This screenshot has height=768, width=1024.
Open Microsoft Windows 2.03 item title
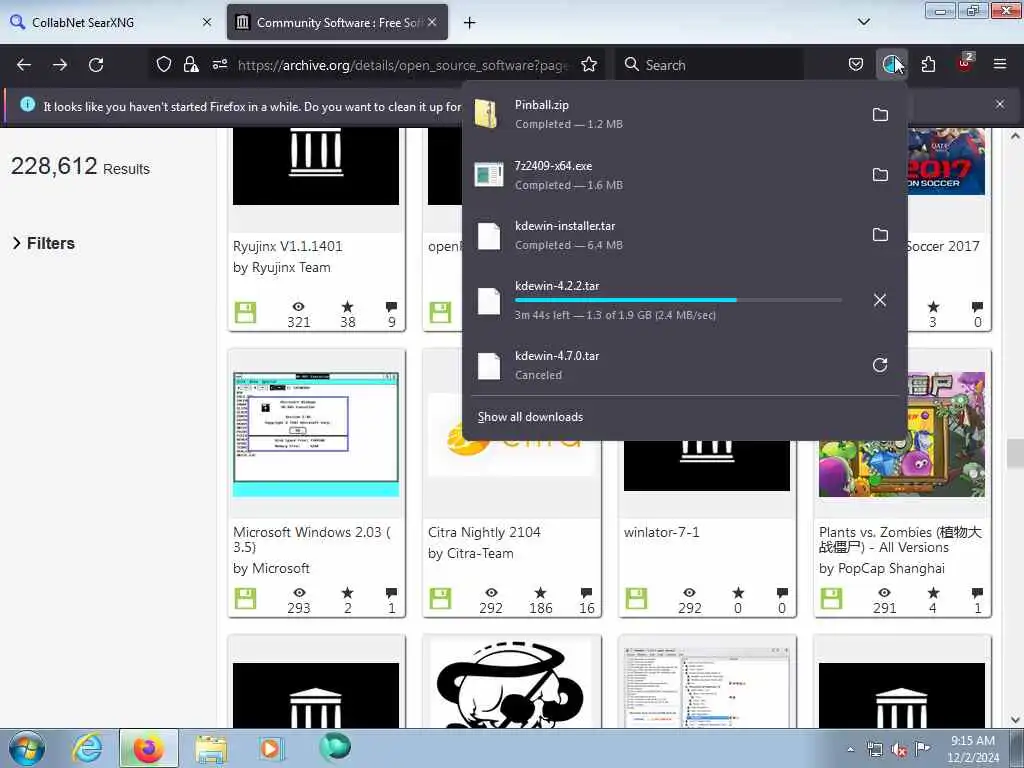tap(312, 539)
